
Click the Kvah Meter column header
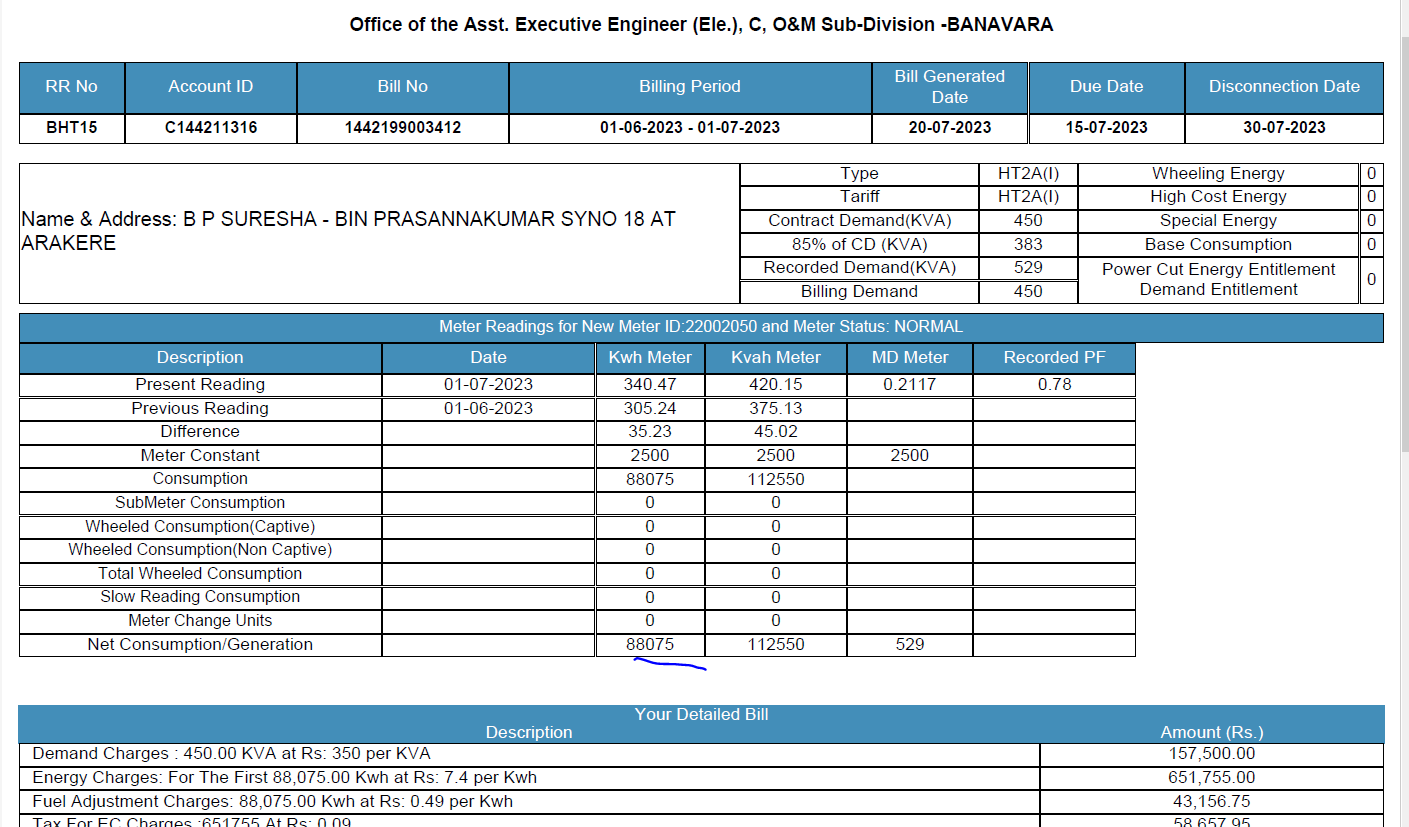coord(776,358)
